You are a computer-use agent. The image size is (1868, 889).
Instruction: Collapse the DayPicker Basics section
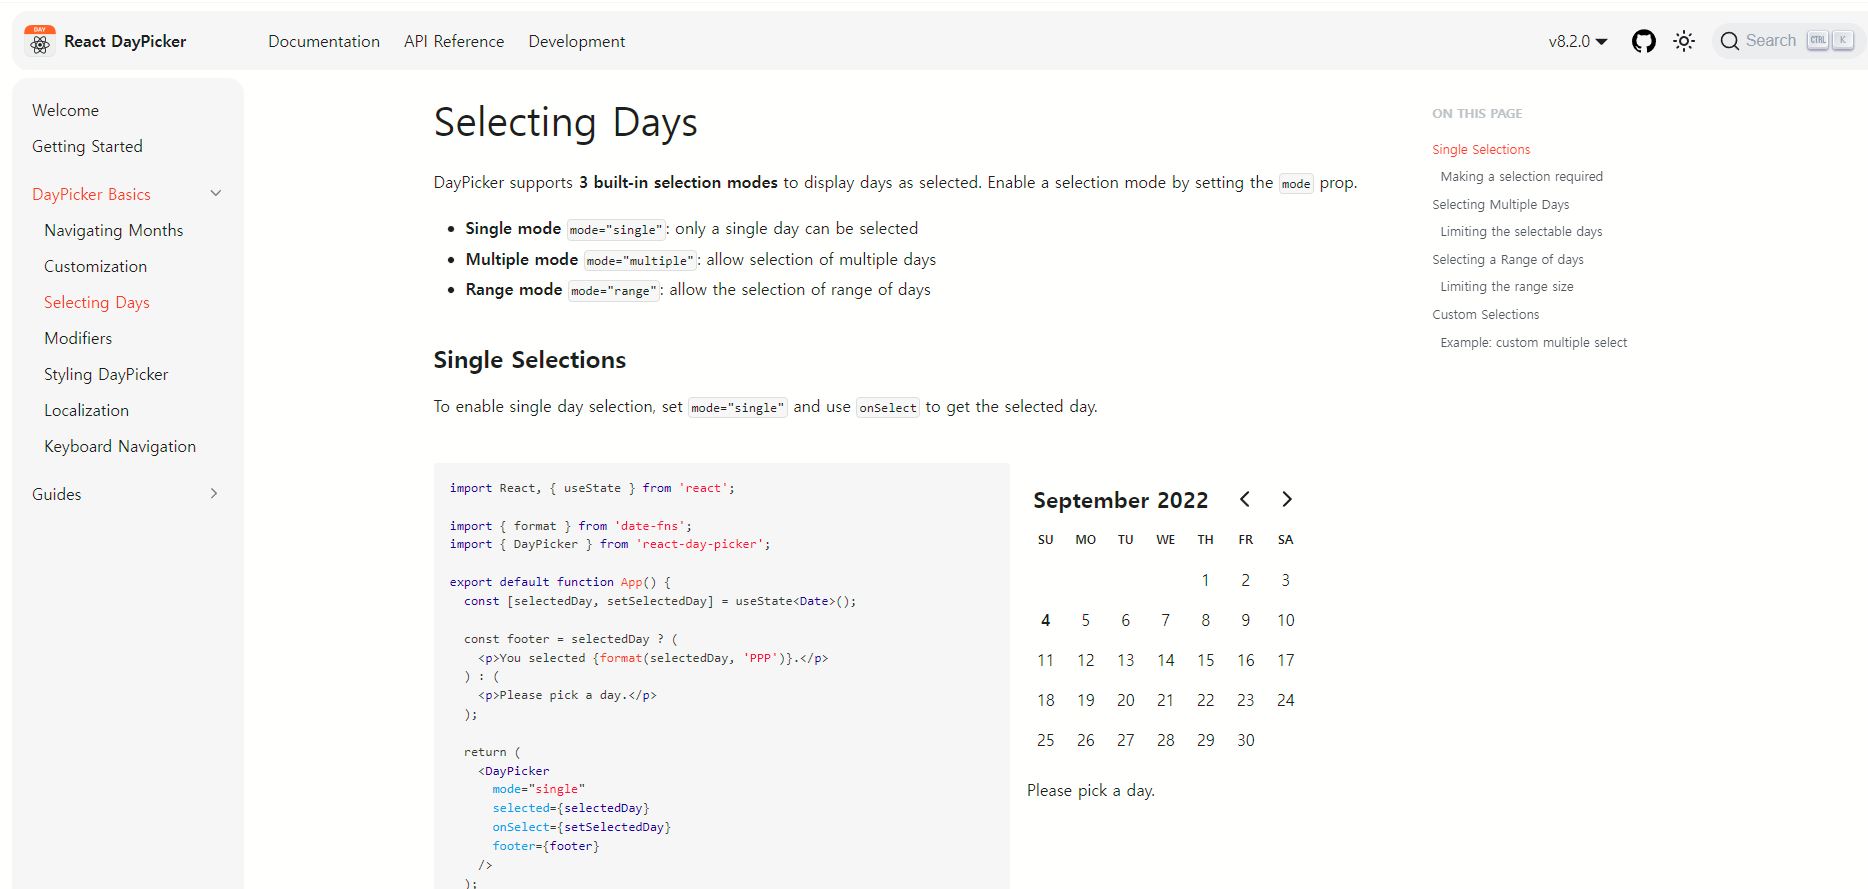point(215,193)
